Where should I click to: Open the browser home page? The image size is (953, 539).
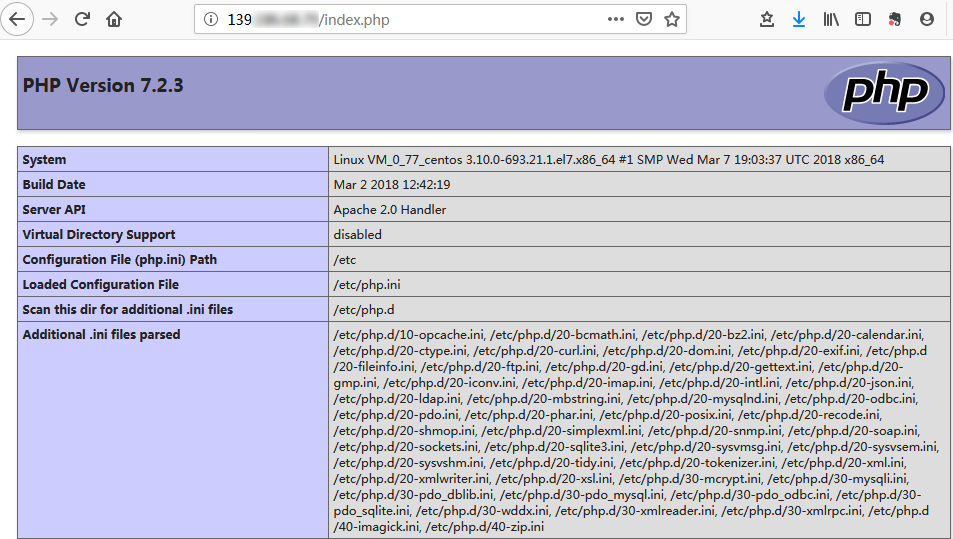tap(114, 19)
